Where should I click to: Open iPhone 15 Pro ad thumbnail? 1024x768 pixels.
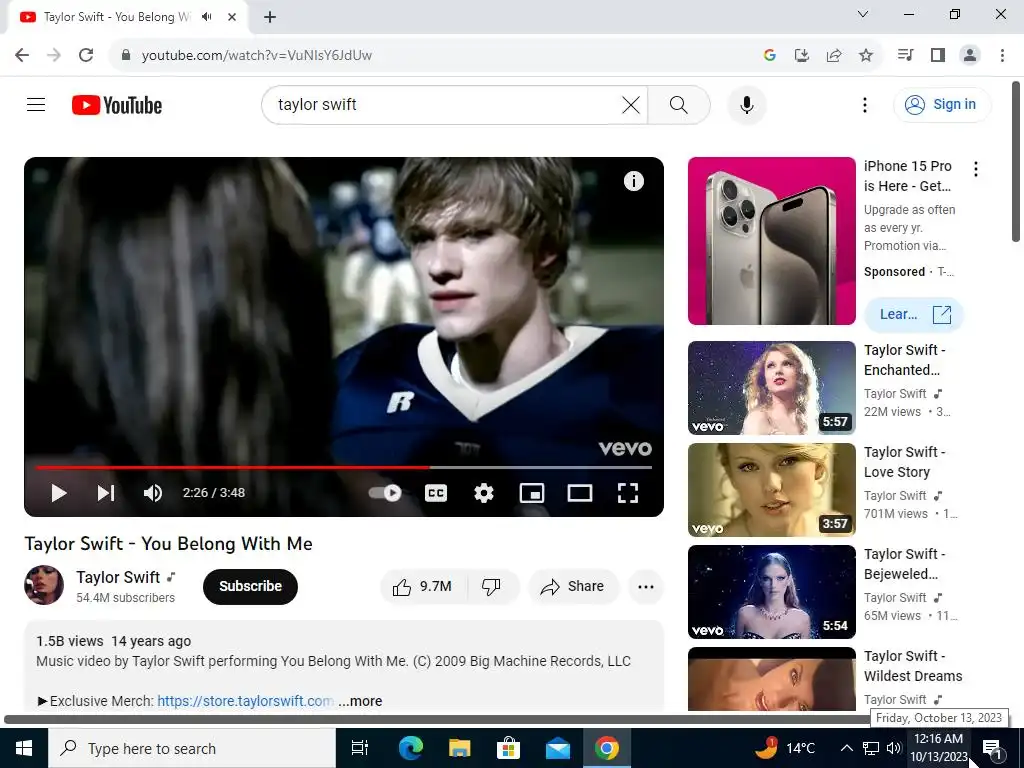pos(771,241)
